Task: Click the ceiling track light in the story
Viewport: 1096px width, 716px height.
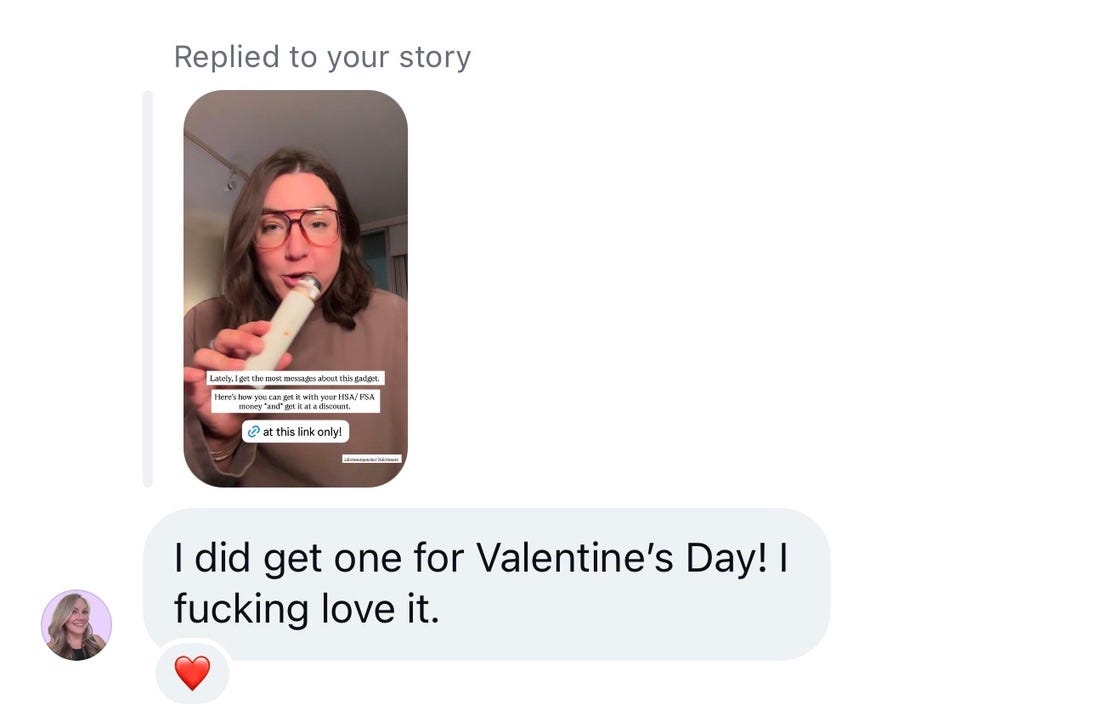Action: [x=231, y=178]
